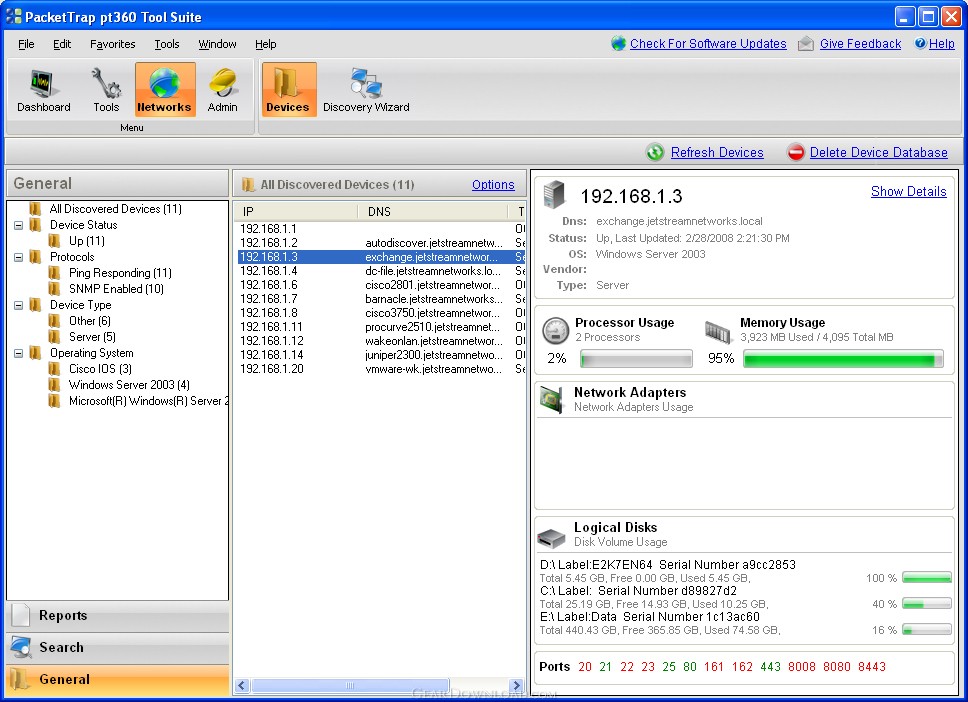
Task: Open the Dashboard view icon
Action: (42, 84)
